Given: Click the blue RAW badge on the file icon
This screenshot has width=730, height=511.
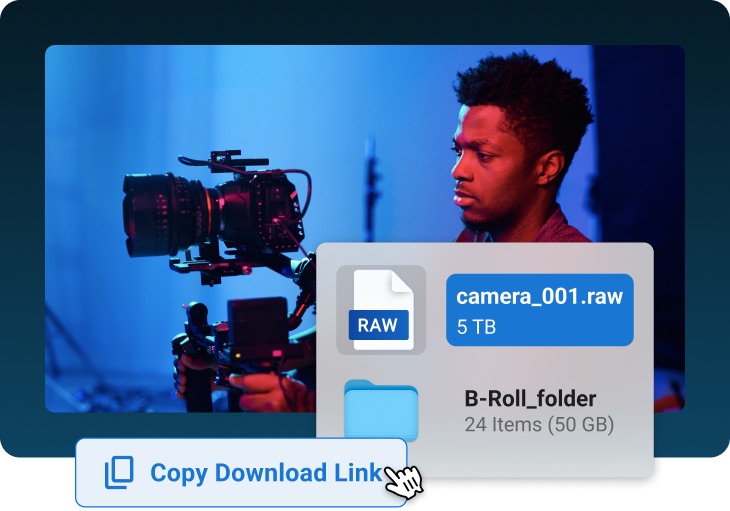Looking at the screenshot, I should 380,324.
